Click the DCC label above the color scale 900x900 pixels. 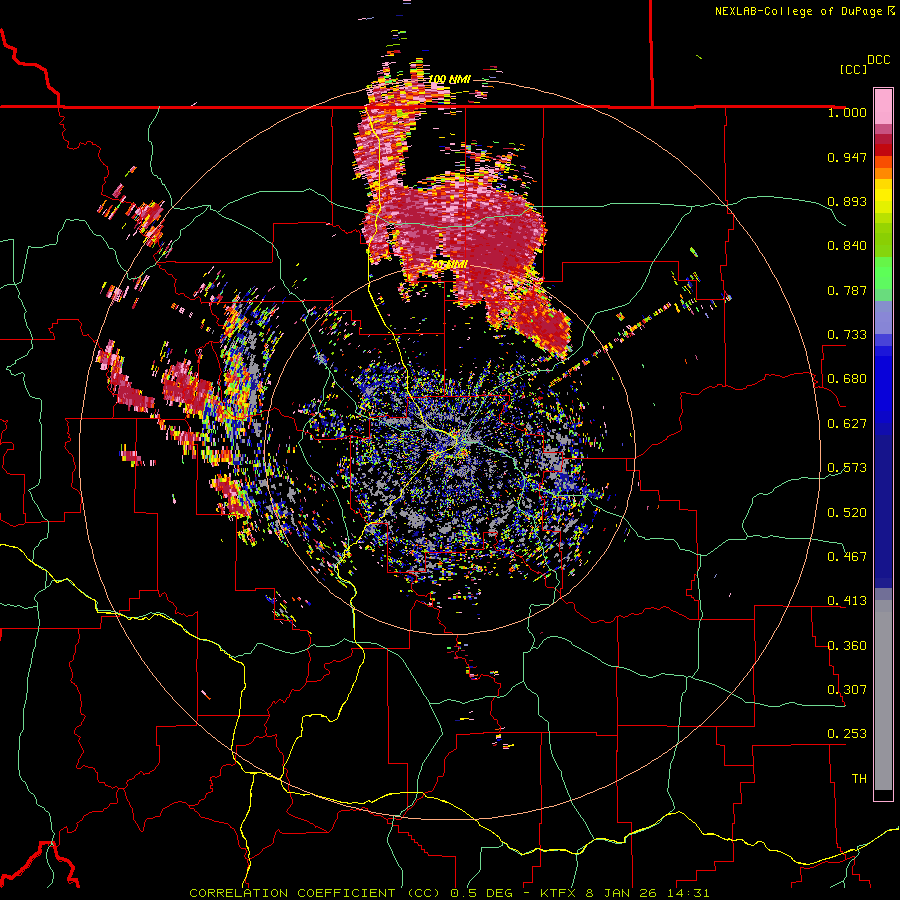pyautogui.click(x=879, y=60)
